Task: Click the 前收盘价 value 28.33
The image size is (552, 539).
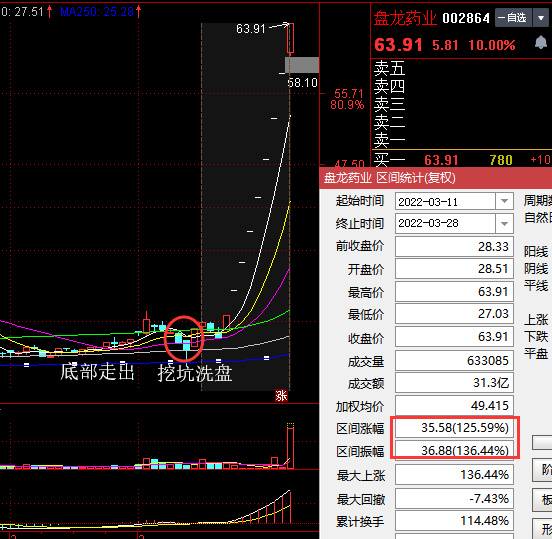Action: point(454,246)
